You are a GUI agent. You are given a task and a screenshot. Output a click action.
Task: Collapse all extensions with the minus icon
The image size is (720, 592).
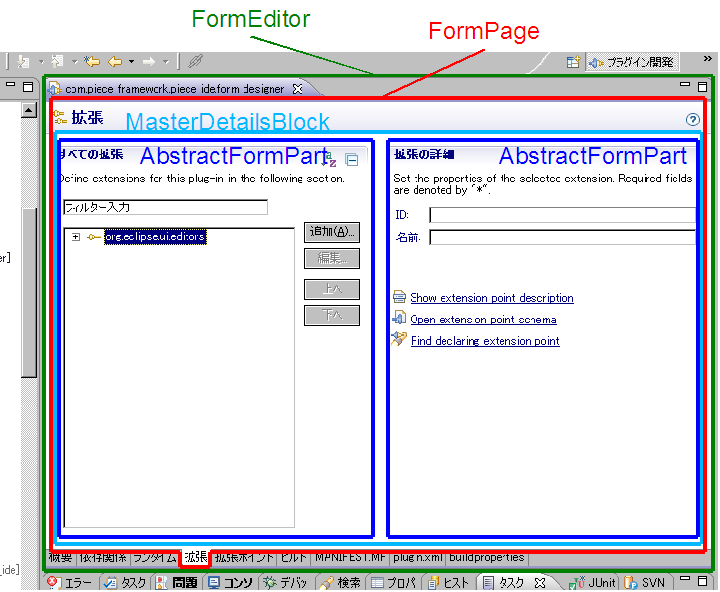click(352, 159)
